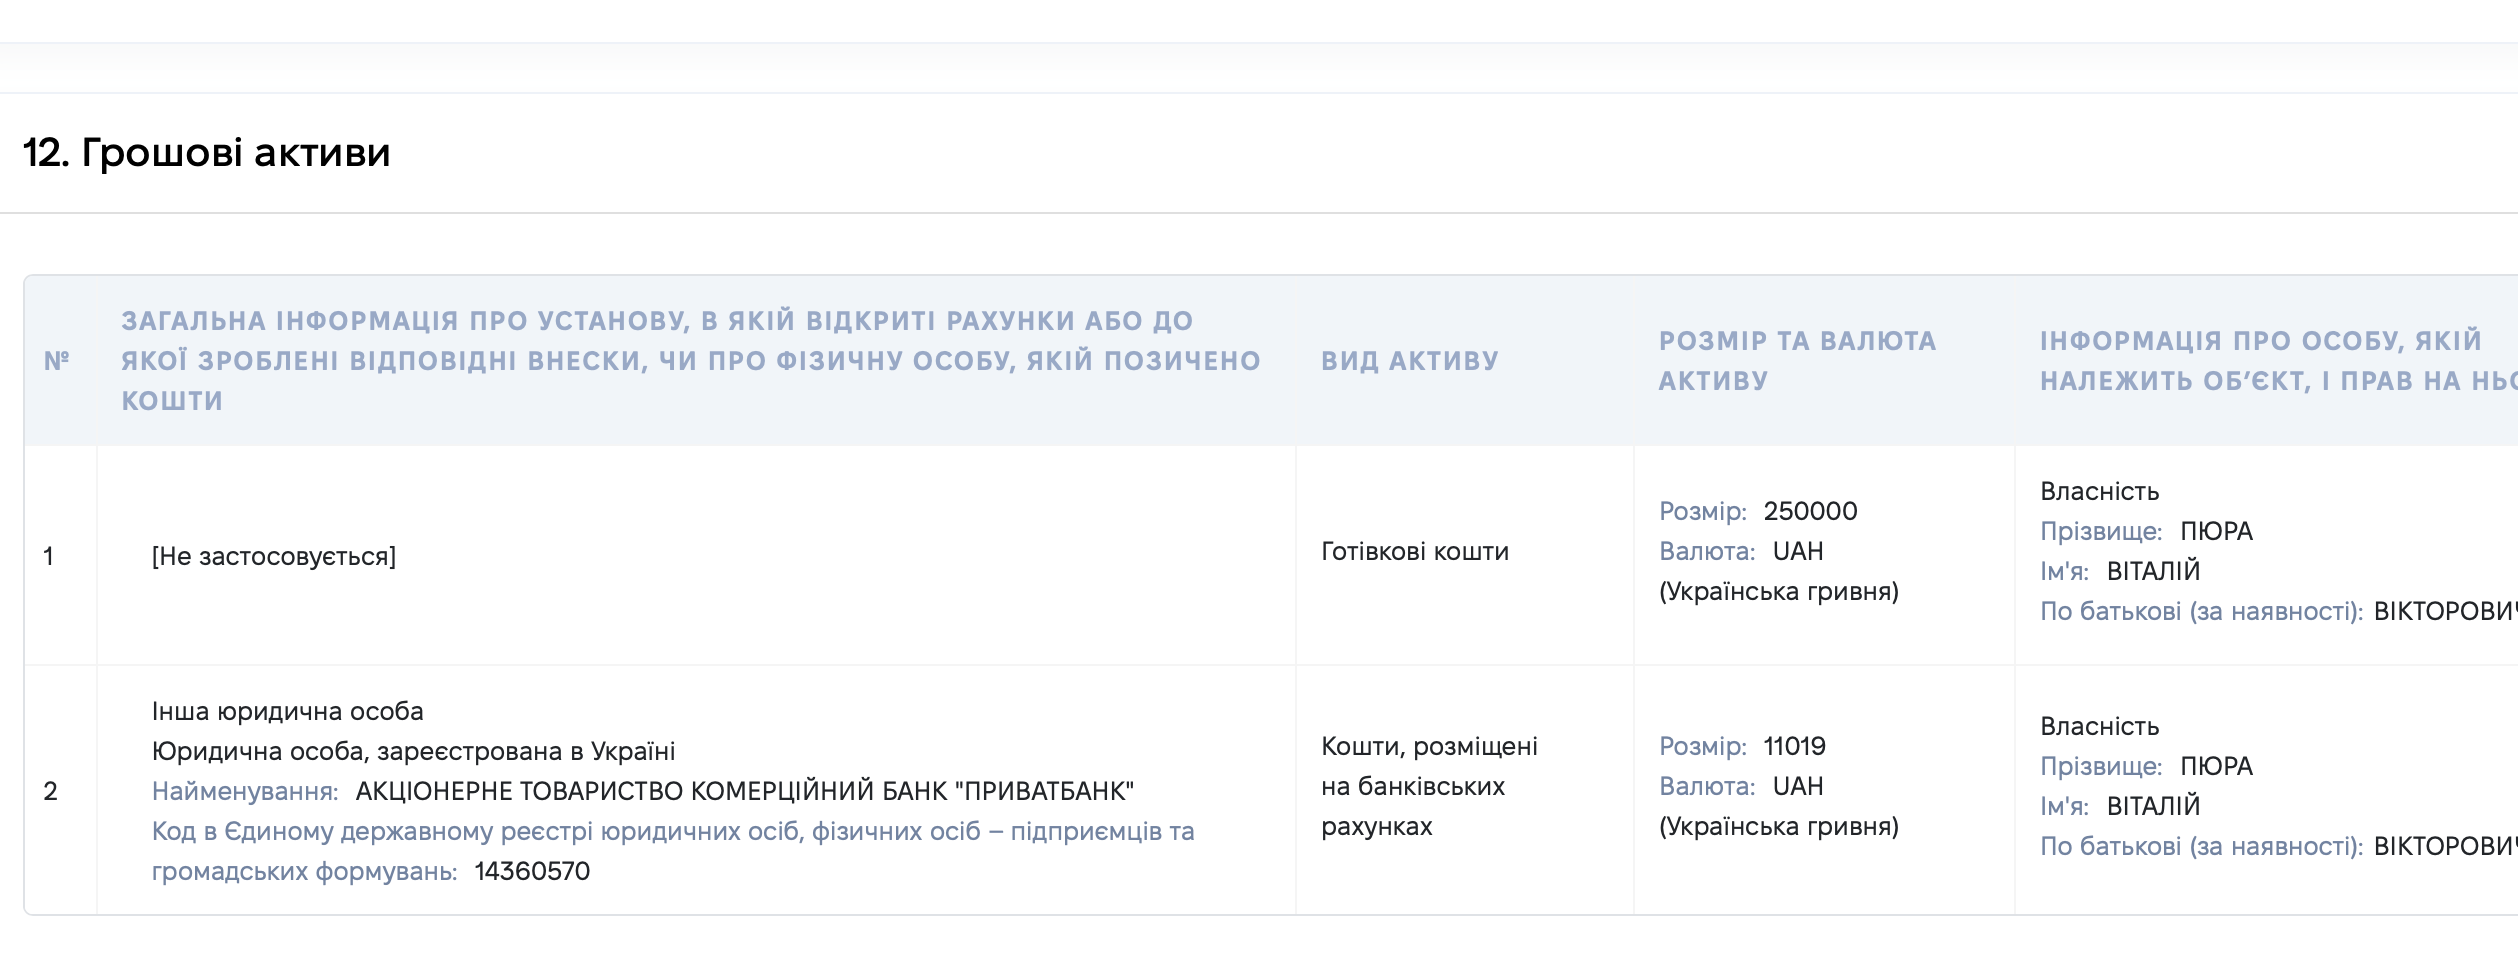Click surname 'ПЮРА' in the second row
Image resolution: width=2518 pixels, height=972 pixels.
[x=2216, y=766]
